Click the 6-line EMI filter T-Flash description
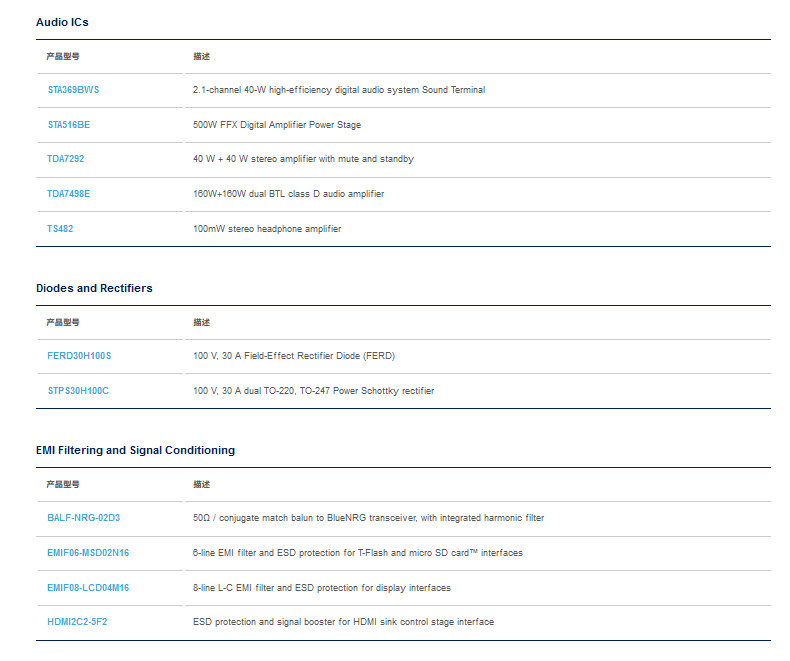 click(x=358, y=553)
